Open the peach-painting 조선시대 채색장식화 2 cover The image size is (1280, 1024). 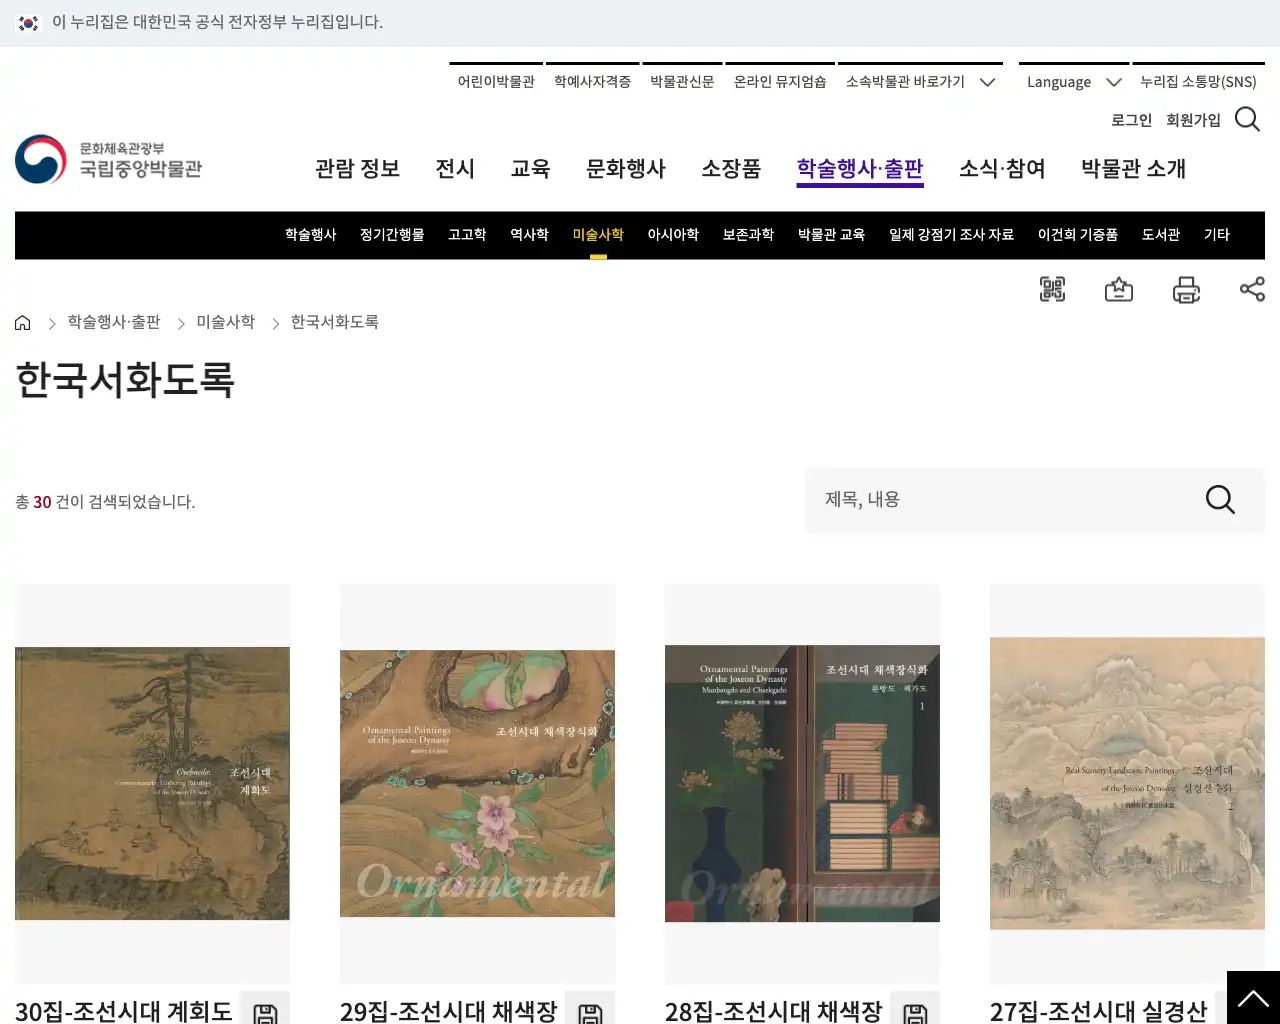(477, 783)
